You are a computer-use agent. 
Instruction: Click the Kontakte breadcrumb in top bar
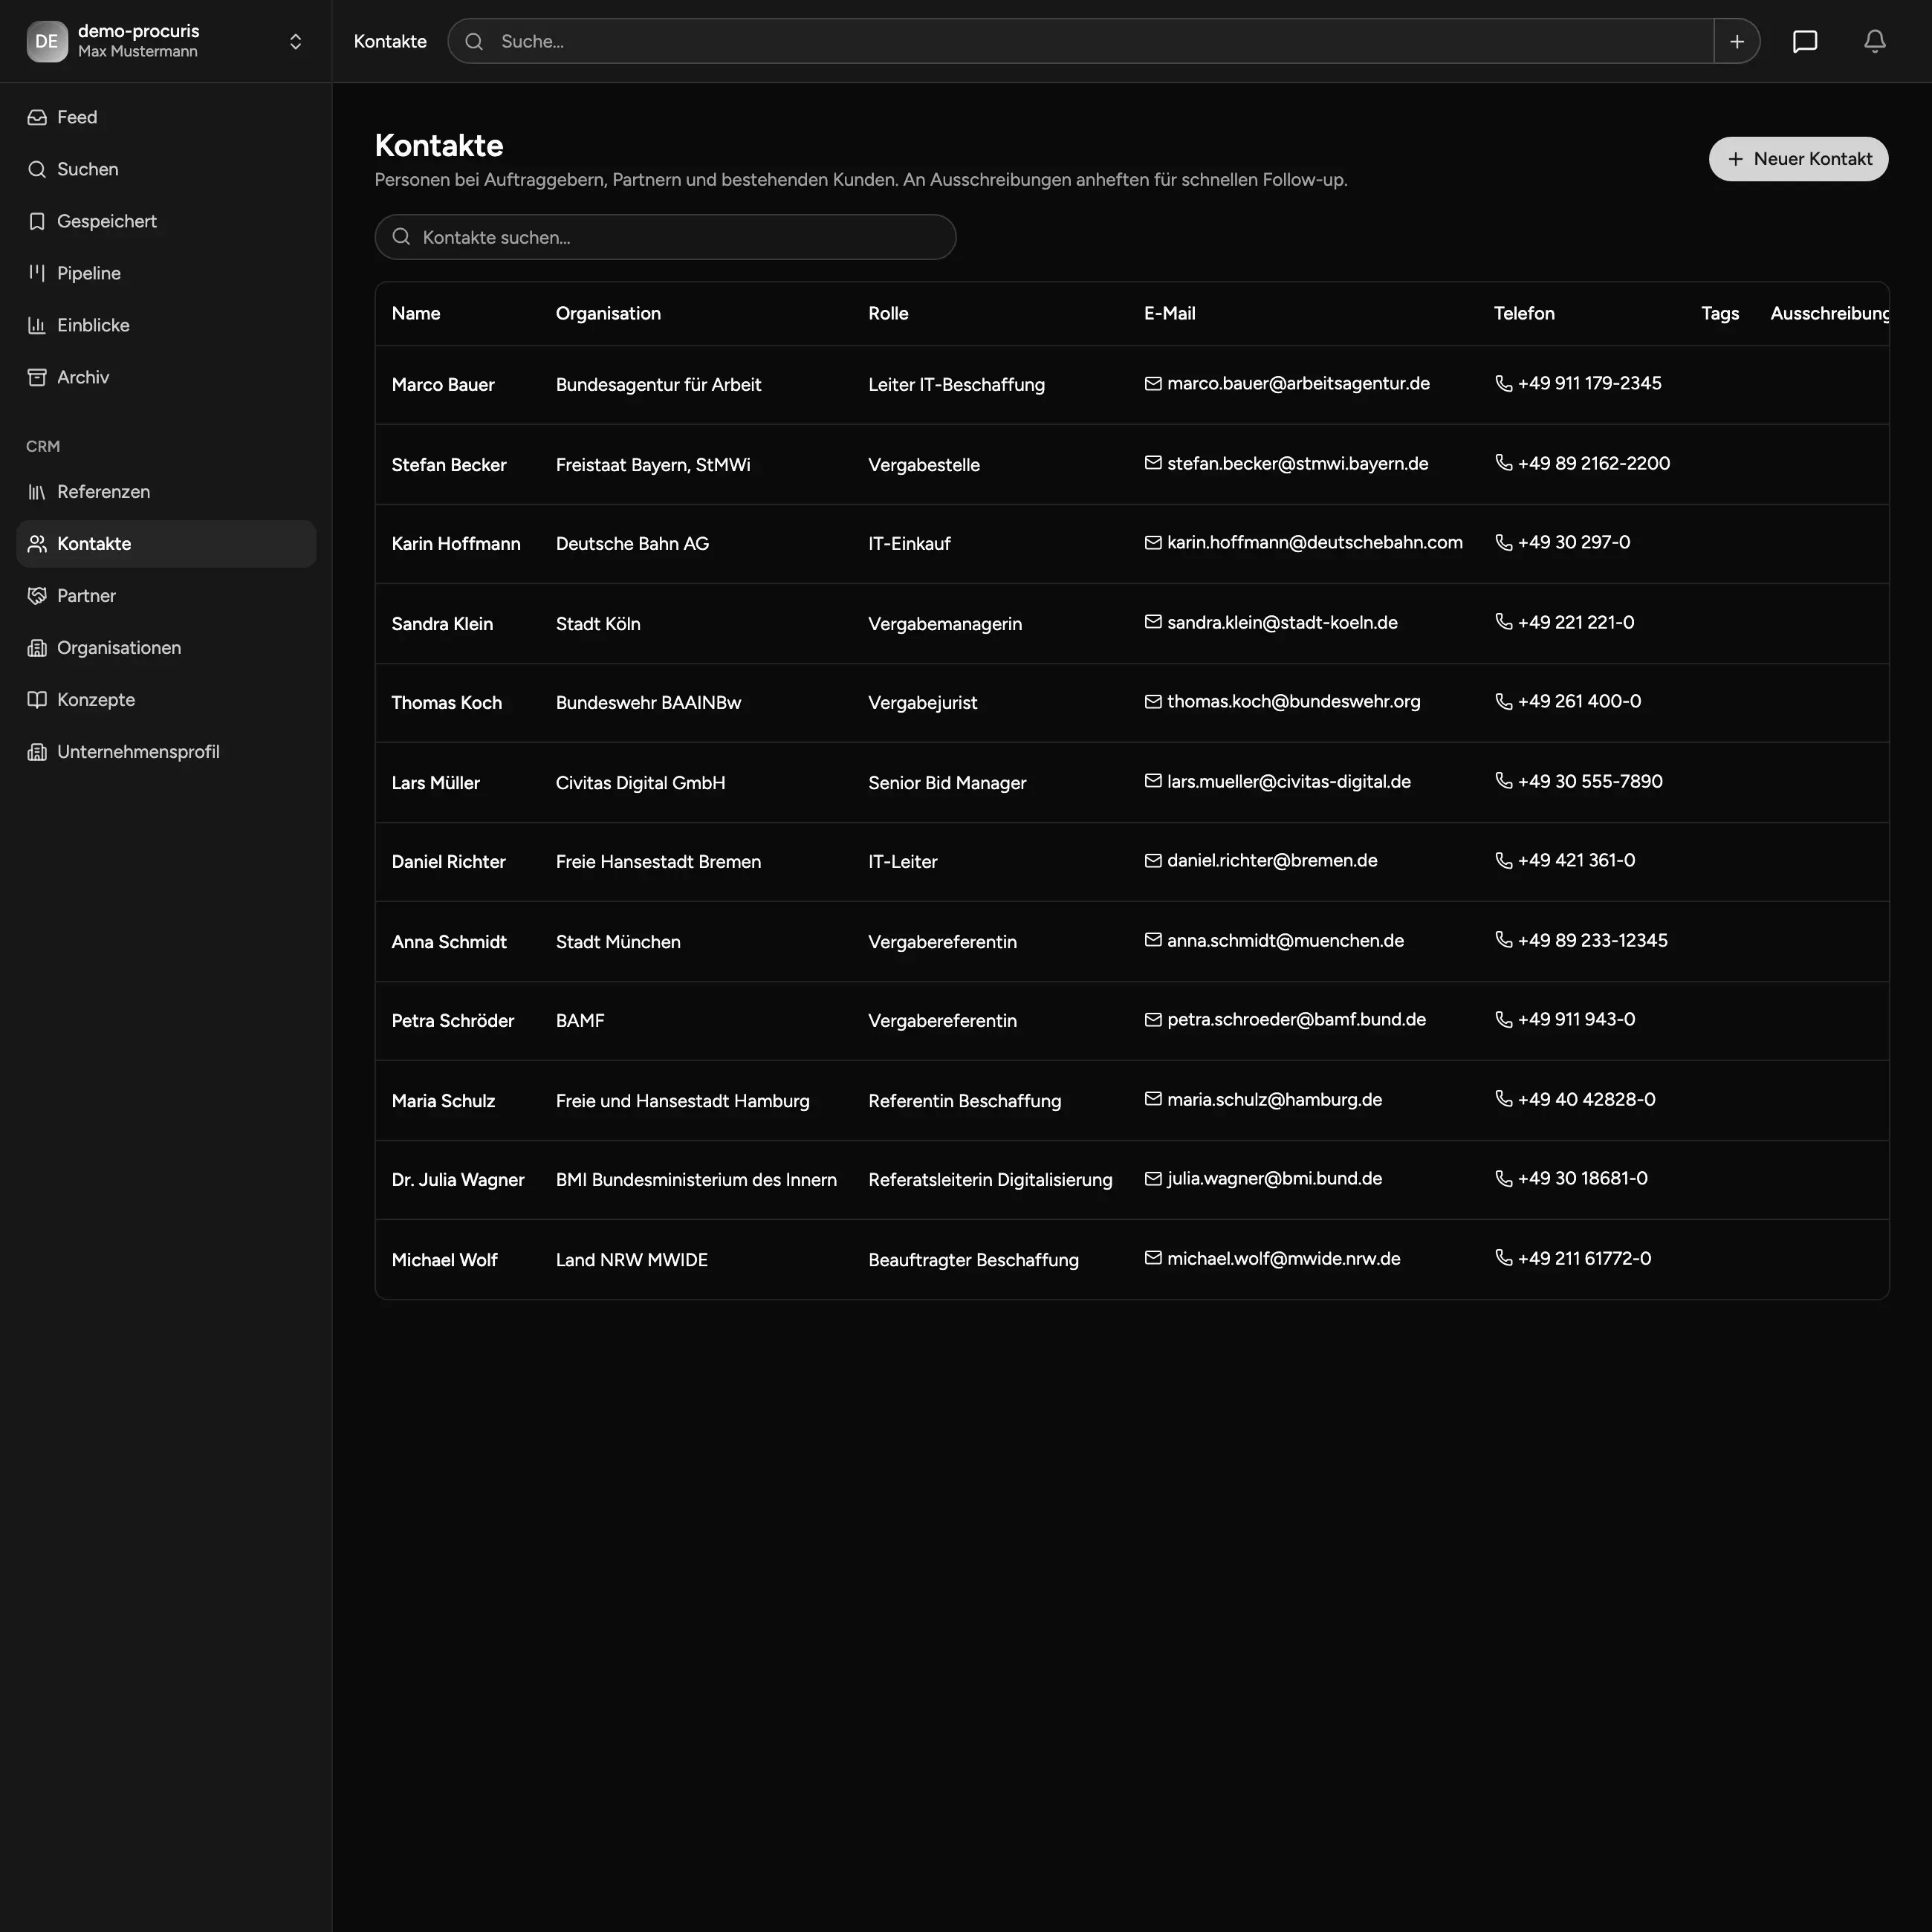point(390,41)
